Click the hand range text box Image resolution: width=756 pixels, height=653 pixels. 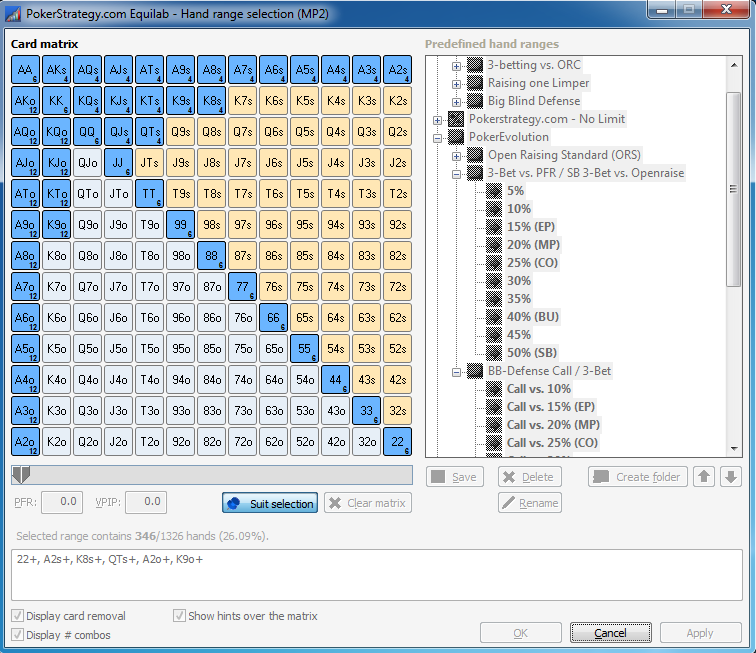point(377,575)
